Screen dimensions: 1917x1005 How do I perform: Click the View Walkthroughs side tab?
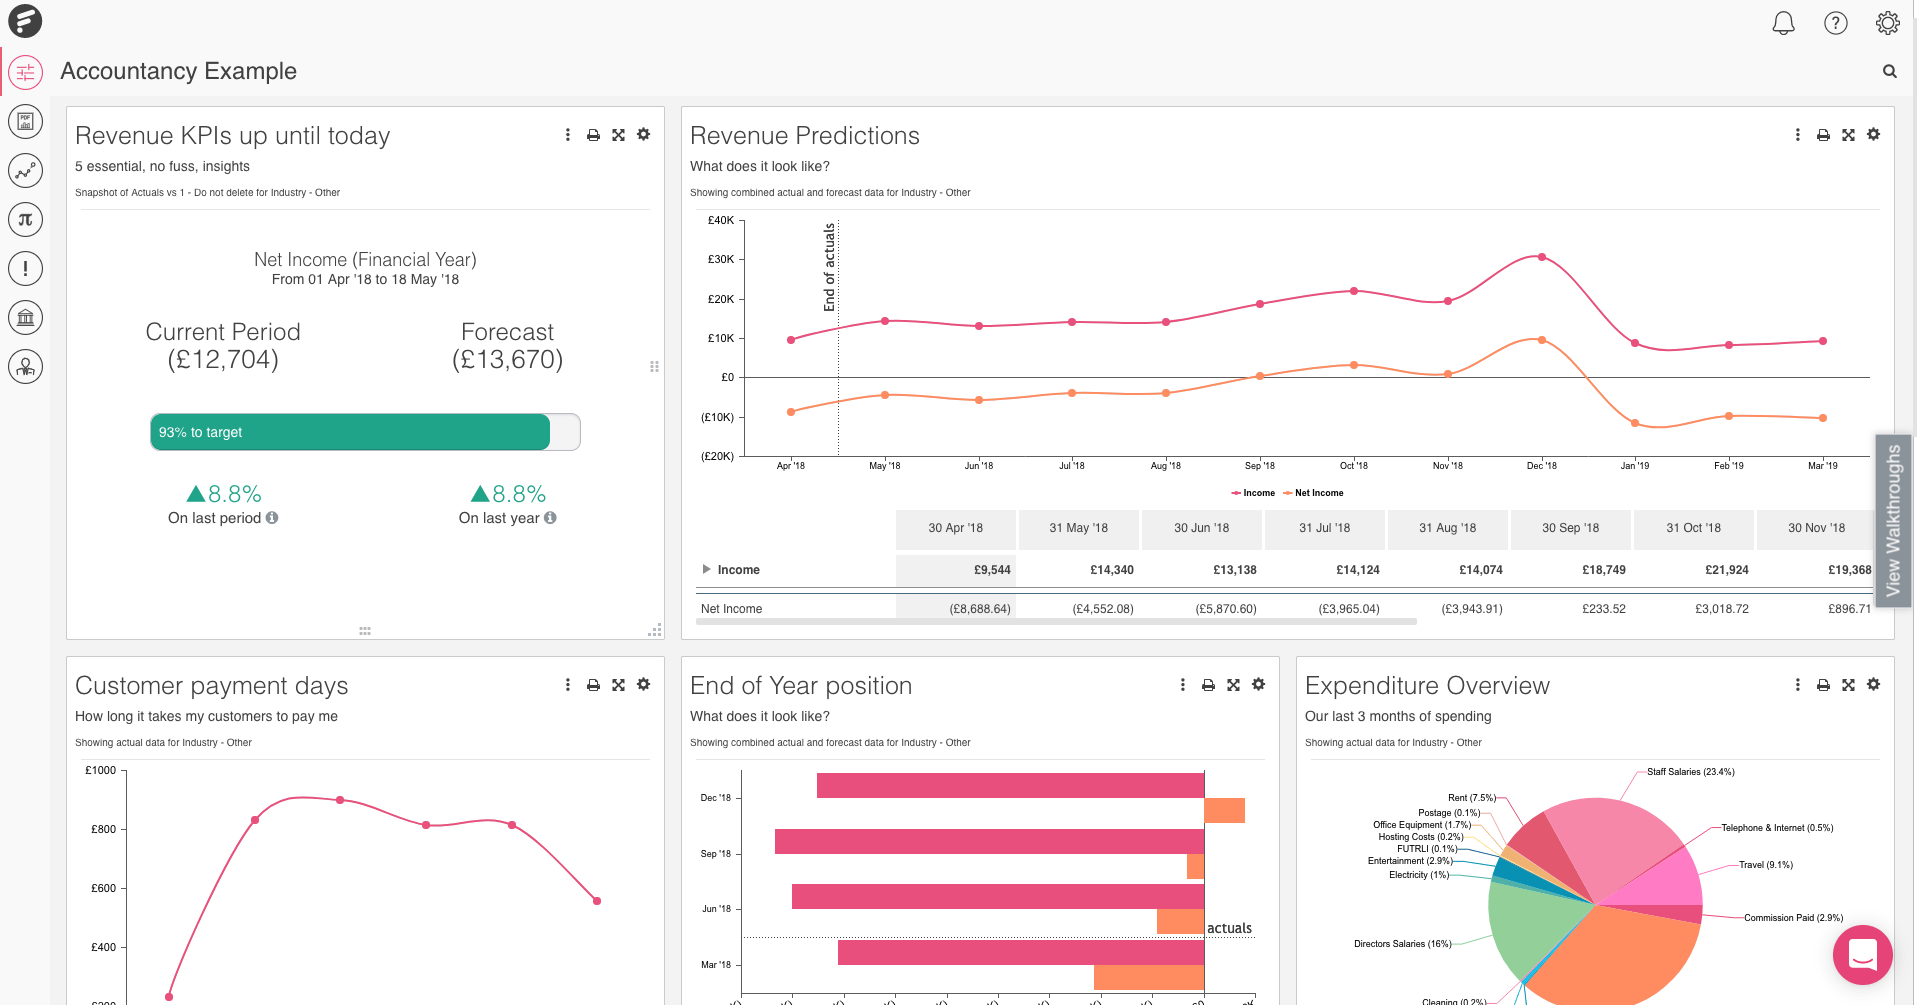1892,520
